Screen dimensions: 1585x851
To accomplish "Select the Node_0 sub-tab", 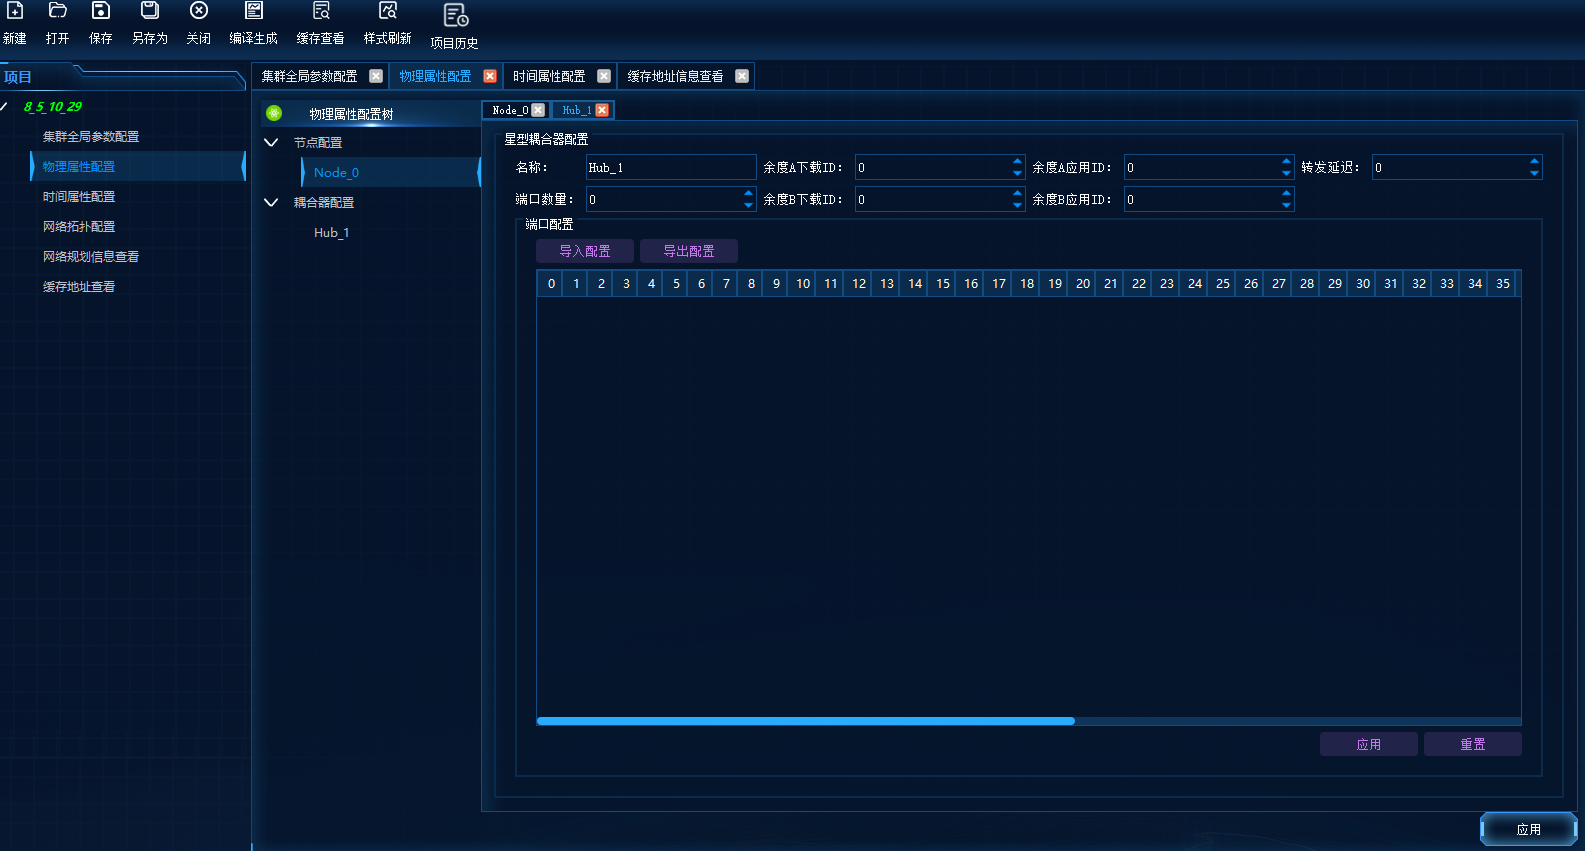I will click(510, 110).
